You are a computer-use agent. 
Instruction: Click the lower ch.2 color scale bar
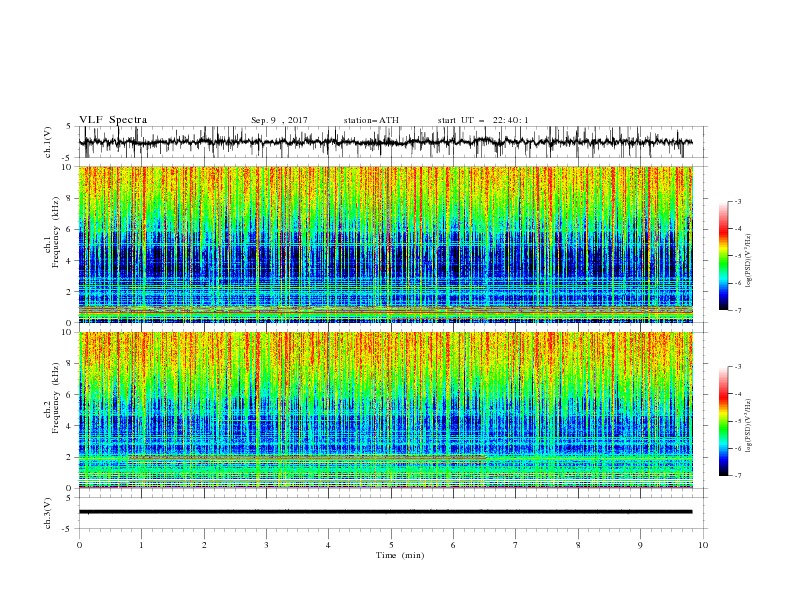(x=723, y=421)
